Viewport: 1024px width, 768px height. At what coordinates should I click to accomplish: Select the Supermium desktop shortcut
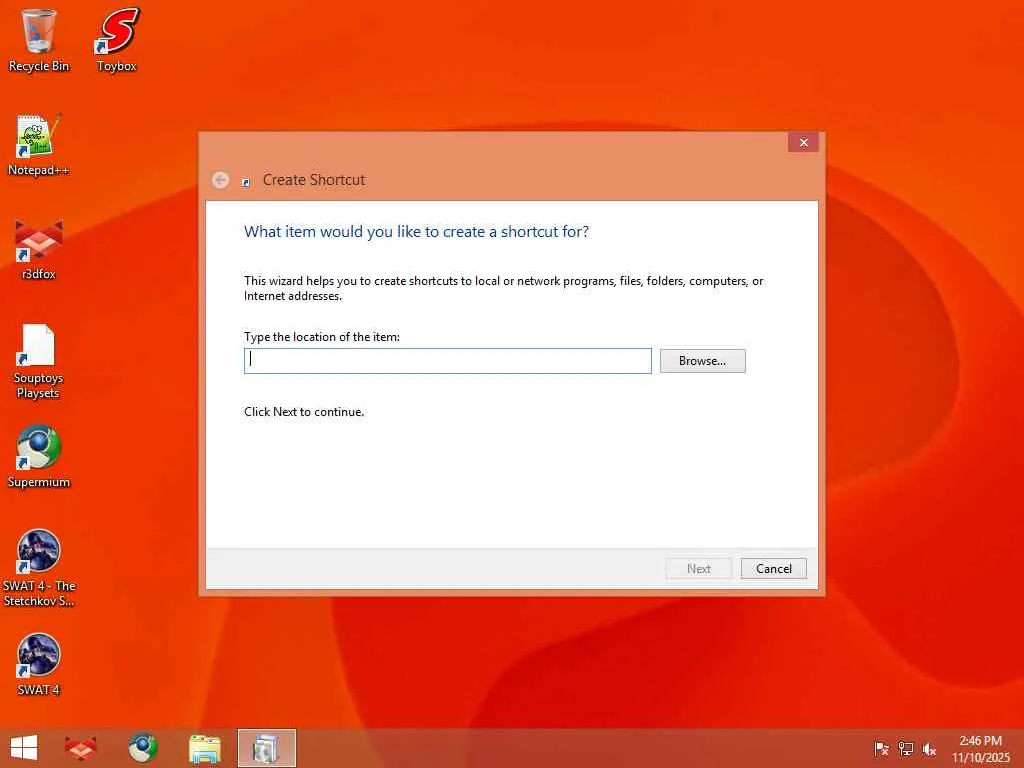coord(39,456)
